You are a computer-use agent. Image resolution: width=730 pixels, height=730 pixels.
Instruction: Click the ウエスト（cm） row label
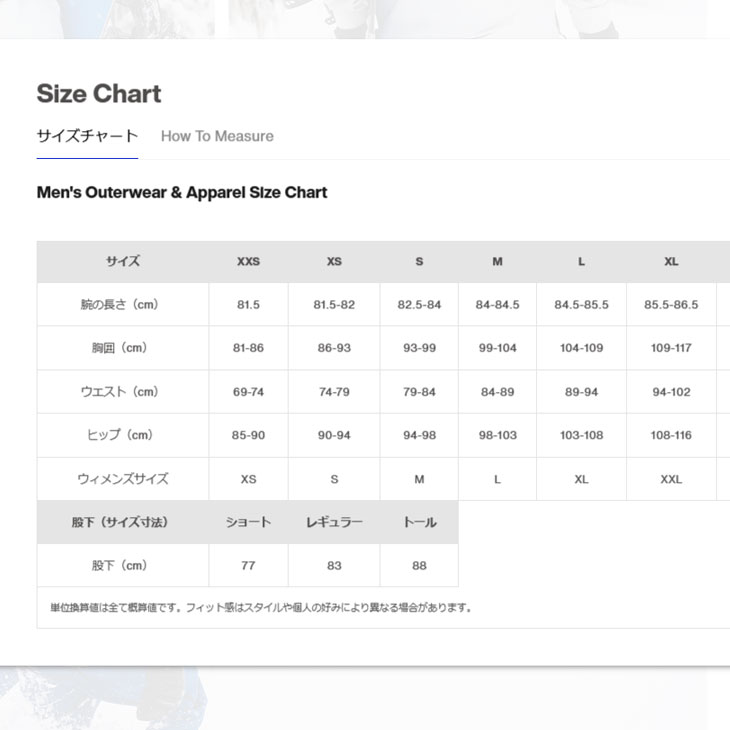click(x=123, y=392)
